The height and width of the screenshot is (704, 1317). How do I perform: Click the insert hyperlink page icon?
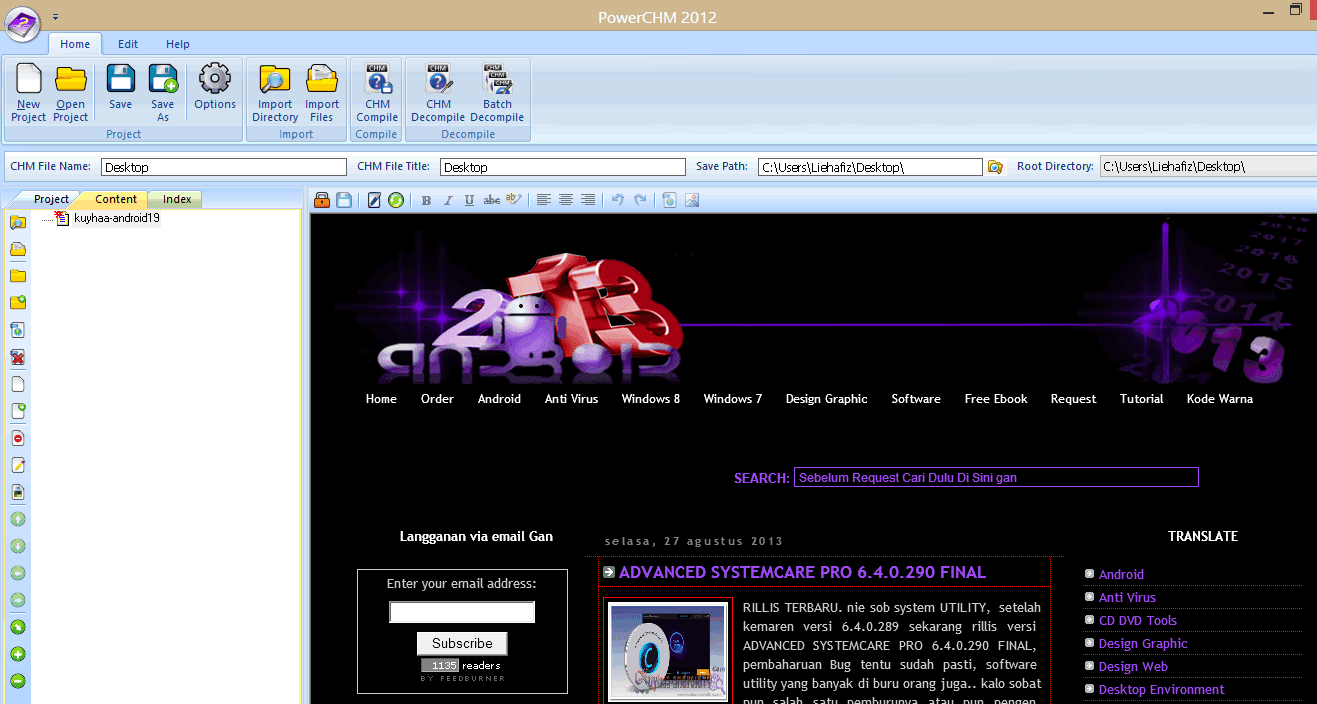670,200
